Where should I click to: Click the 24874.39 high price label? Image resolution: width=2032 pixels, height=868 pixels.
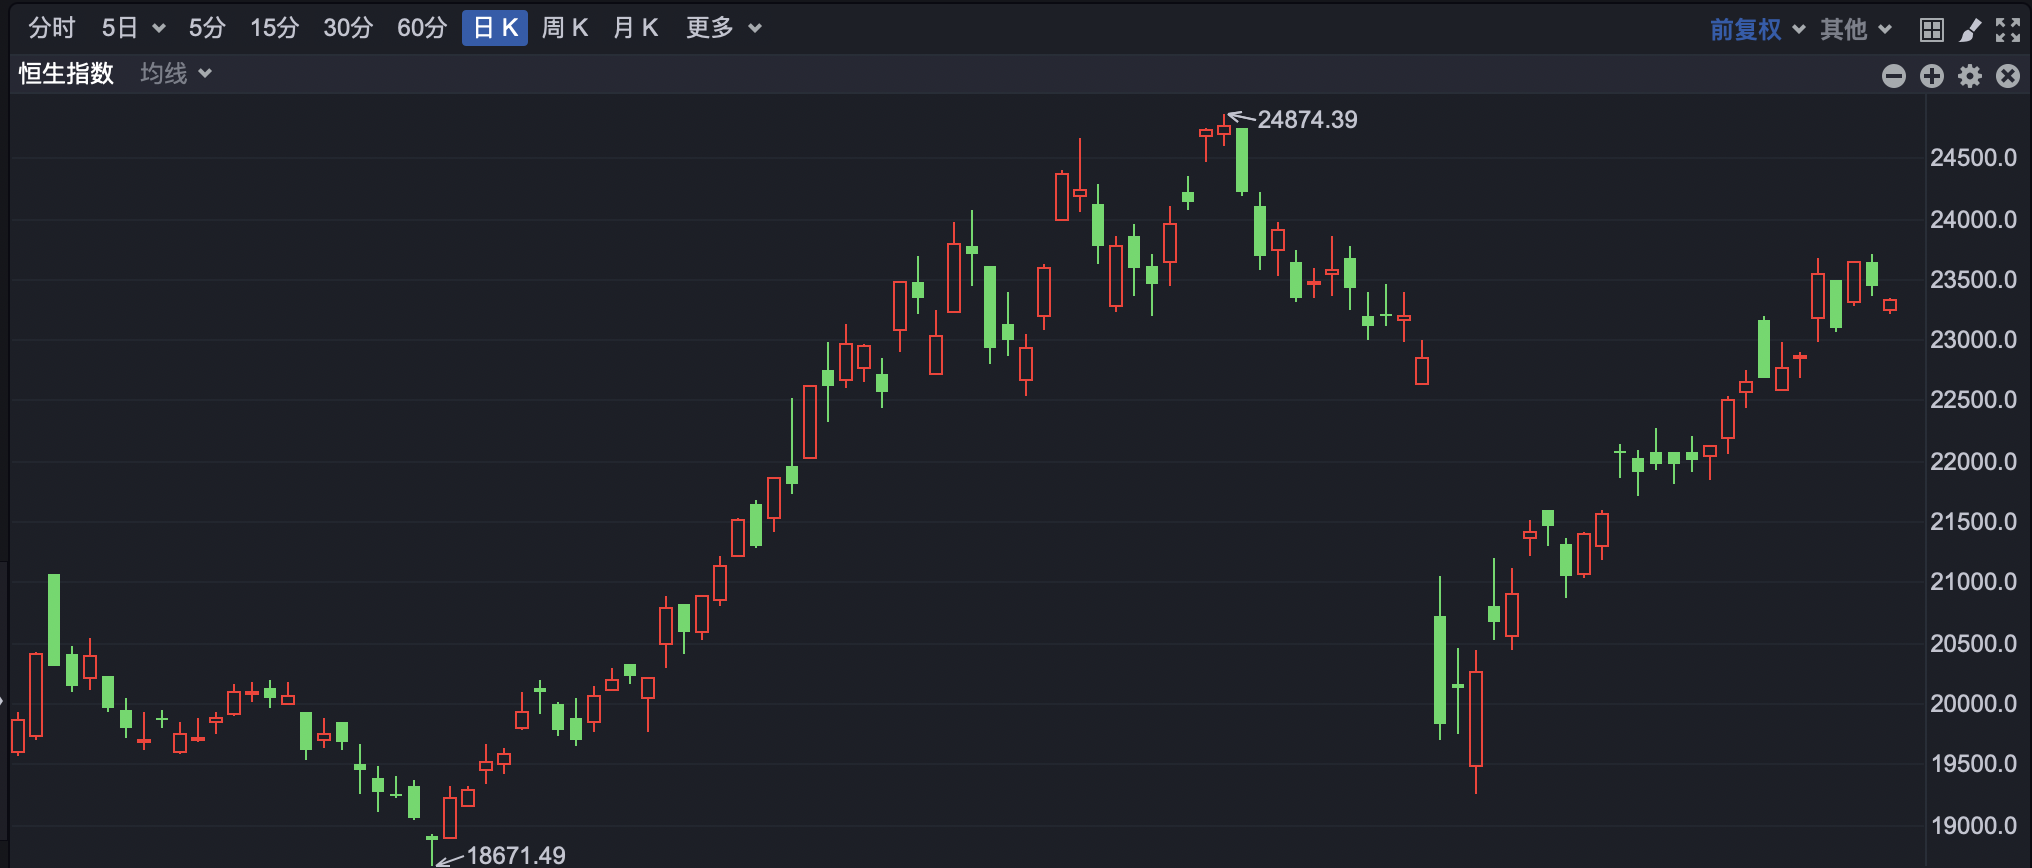coord(1306,120)
